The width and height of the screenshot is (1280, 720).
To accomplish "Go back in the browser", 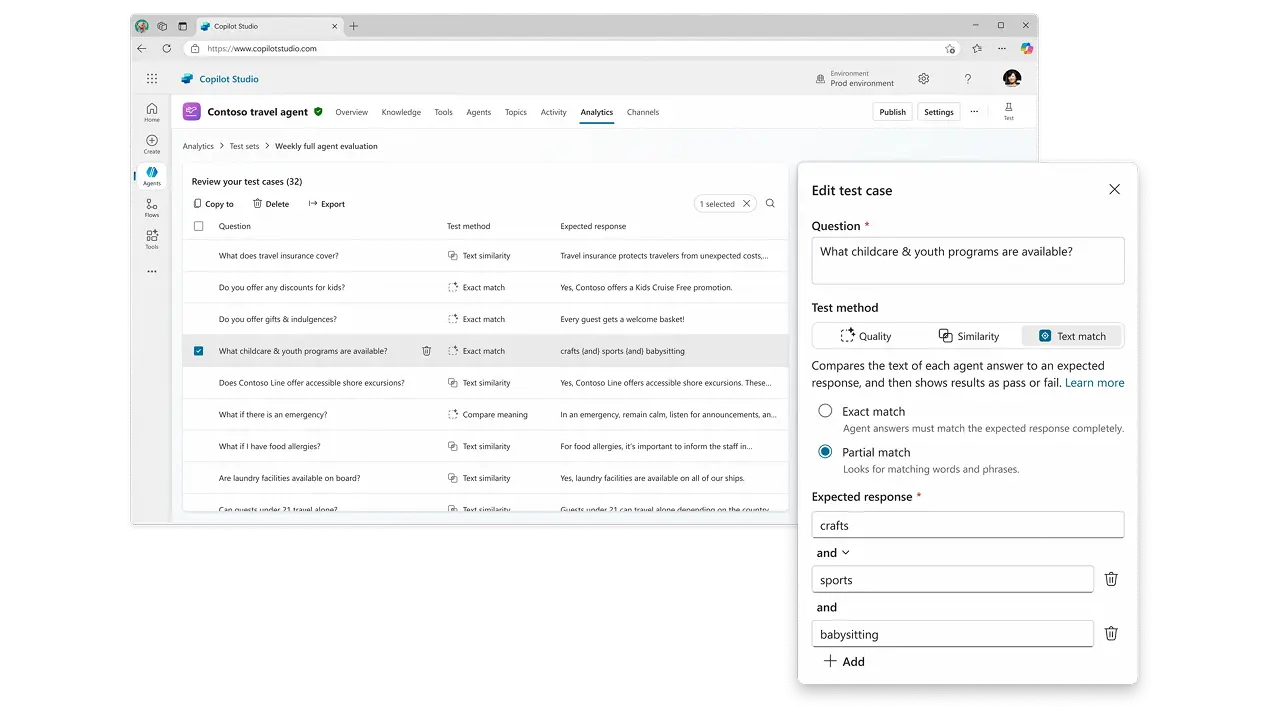I will point(142,48).
